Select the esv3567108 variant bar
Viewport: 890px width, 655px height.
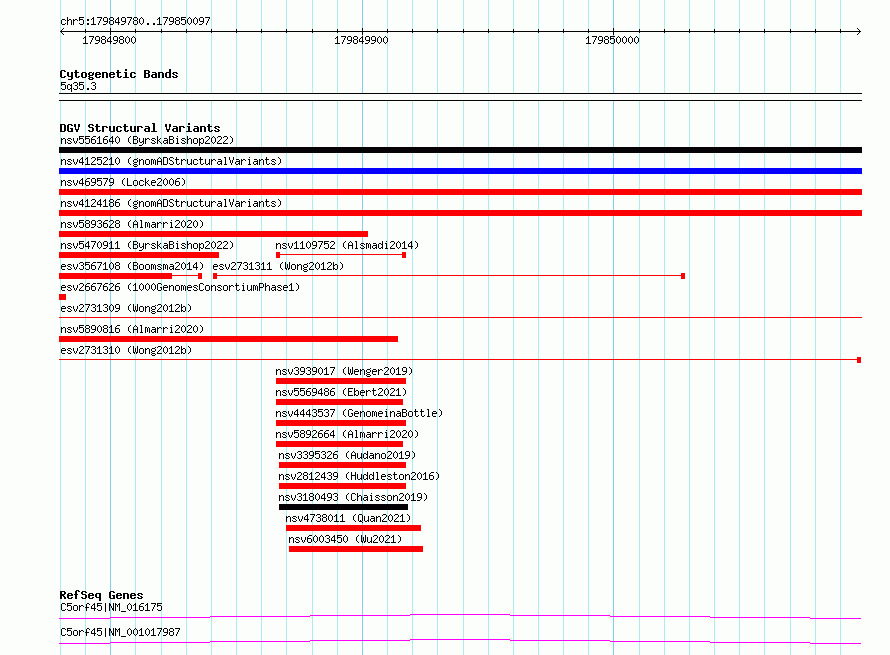coord(131,276)
